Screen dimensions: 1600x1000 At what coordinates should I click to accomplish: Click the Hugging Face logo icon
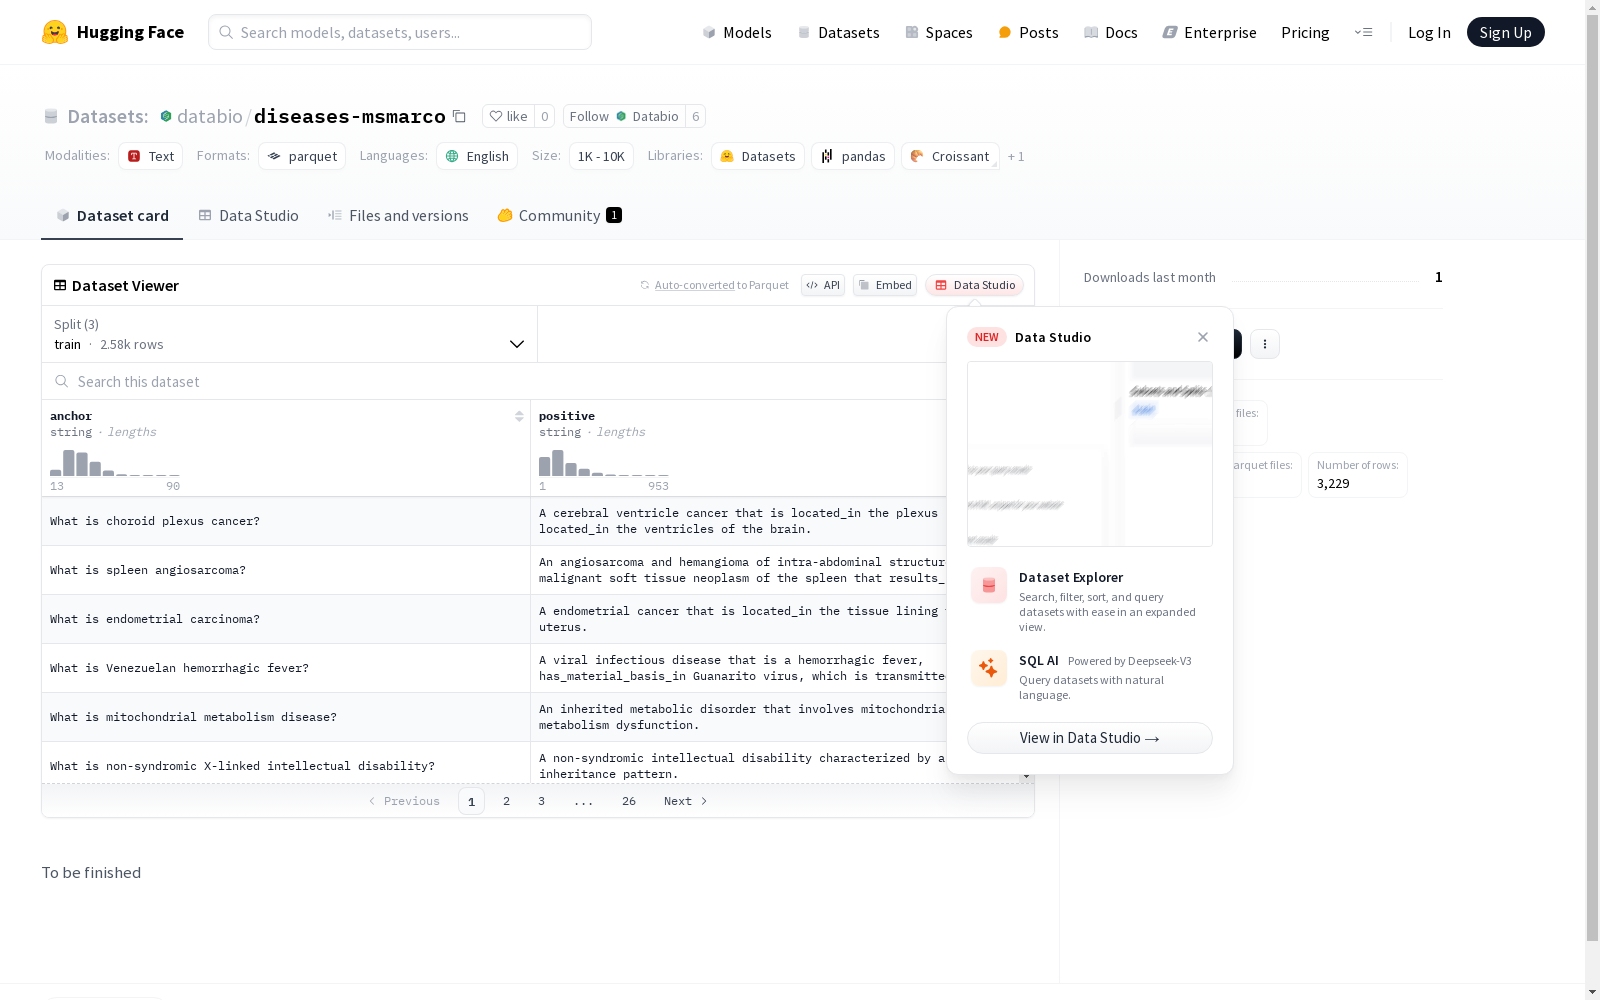point(55,32)
